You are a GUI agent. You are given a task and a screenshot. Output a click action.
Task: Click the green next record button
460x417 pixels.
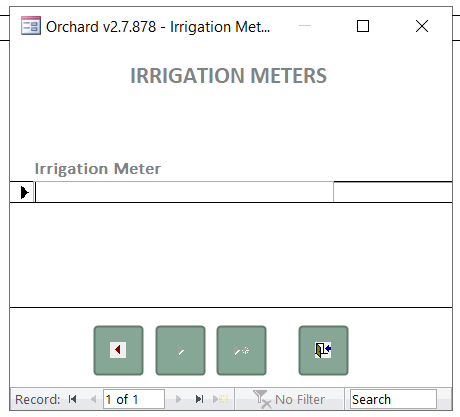180,350
